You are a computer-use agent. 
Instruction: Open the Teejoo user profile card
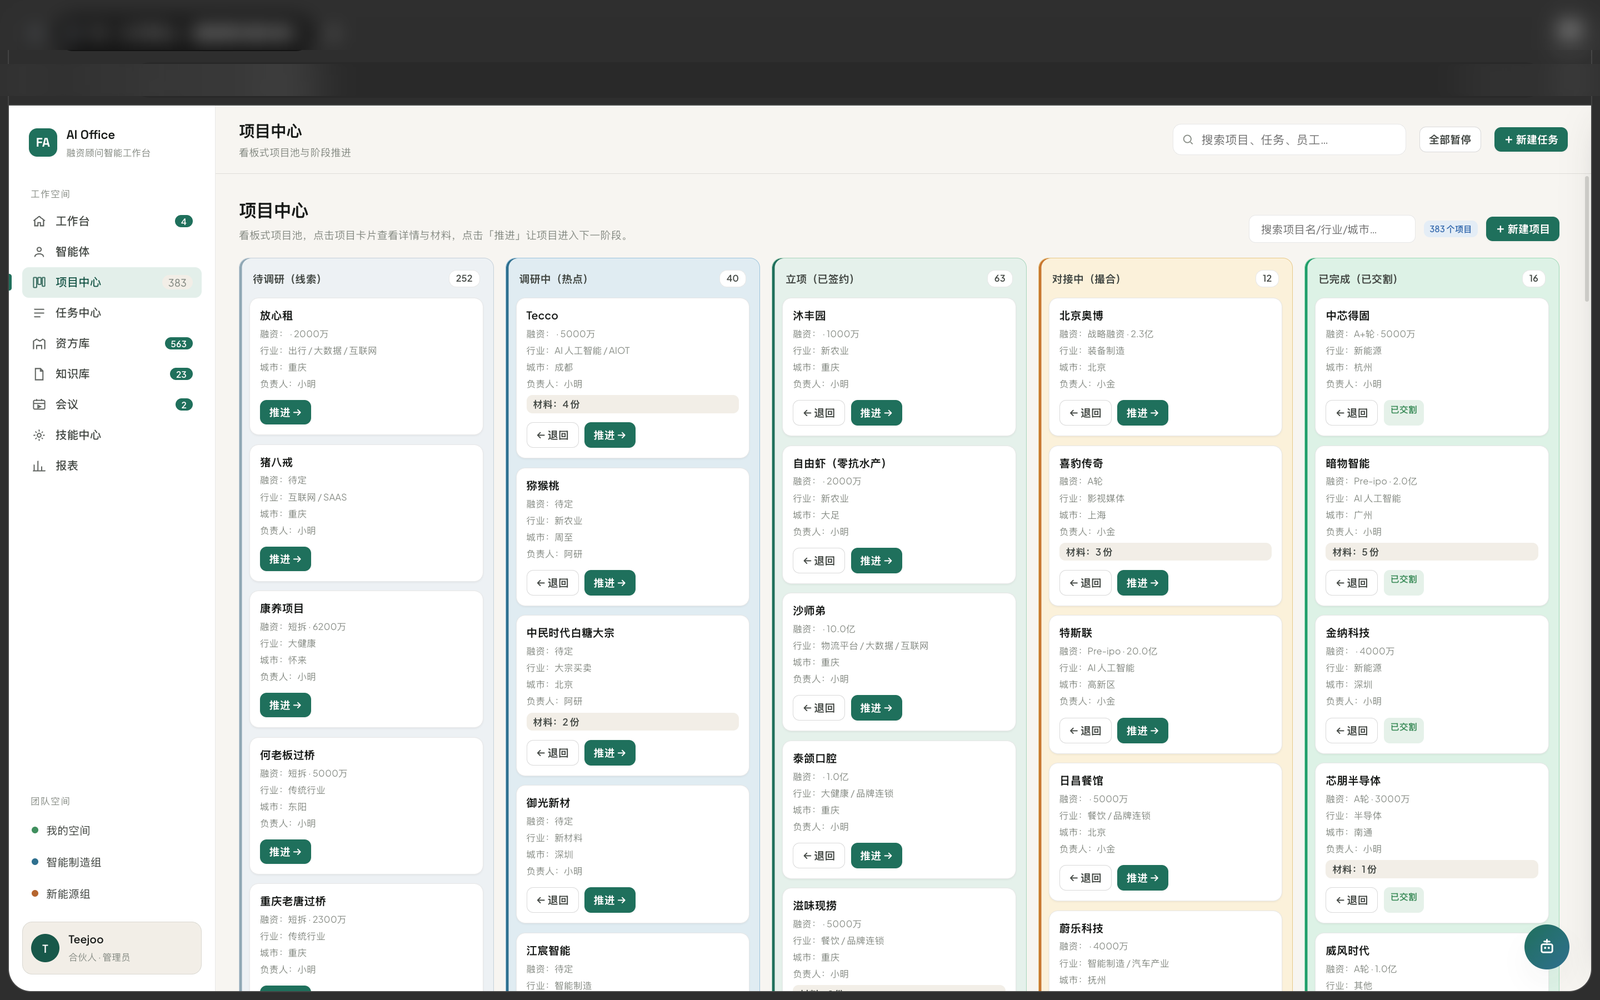coord(112,948)
